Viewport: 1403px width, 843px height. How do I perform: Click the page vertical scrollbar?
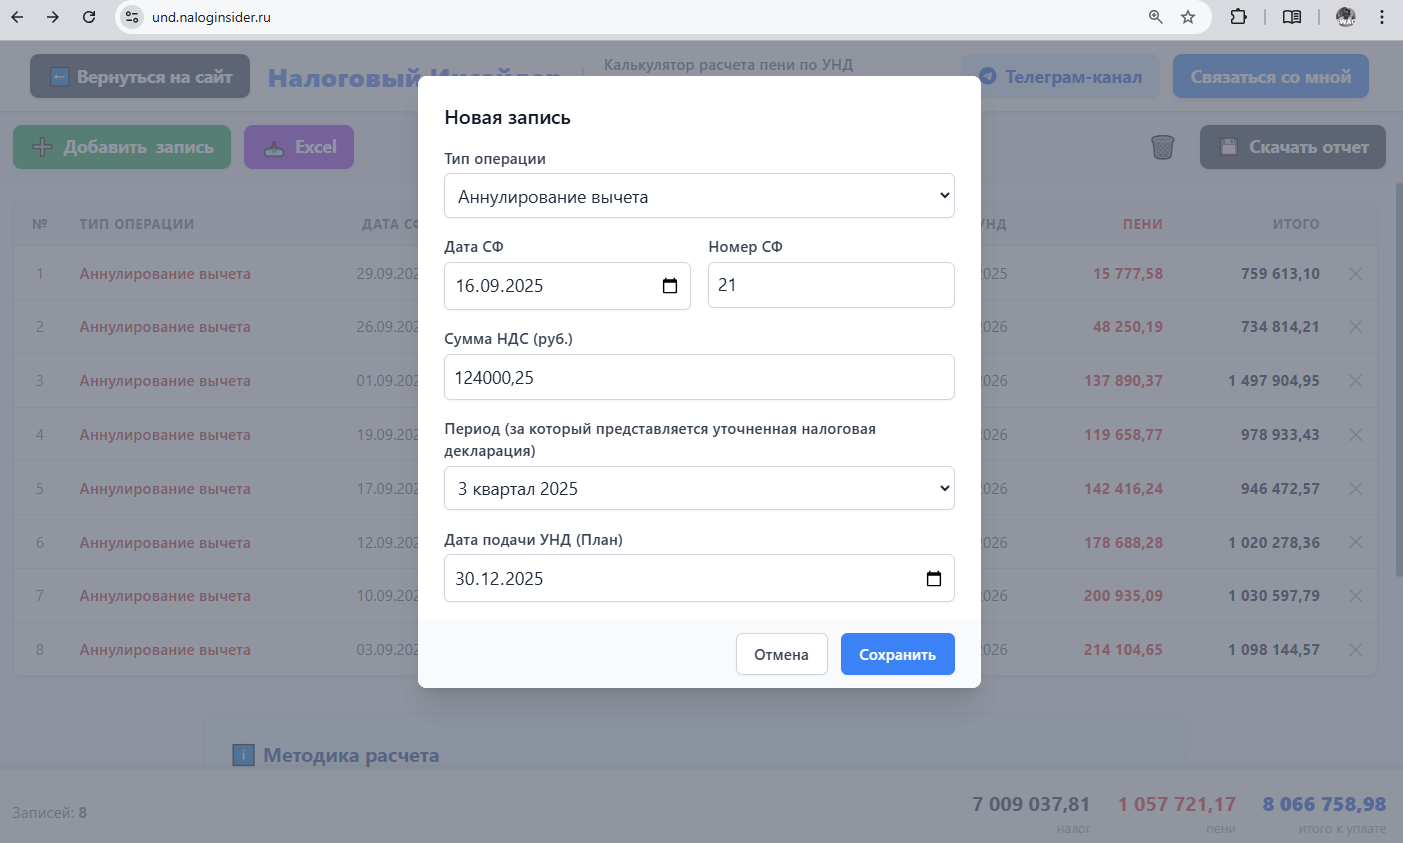[1397, 380]
